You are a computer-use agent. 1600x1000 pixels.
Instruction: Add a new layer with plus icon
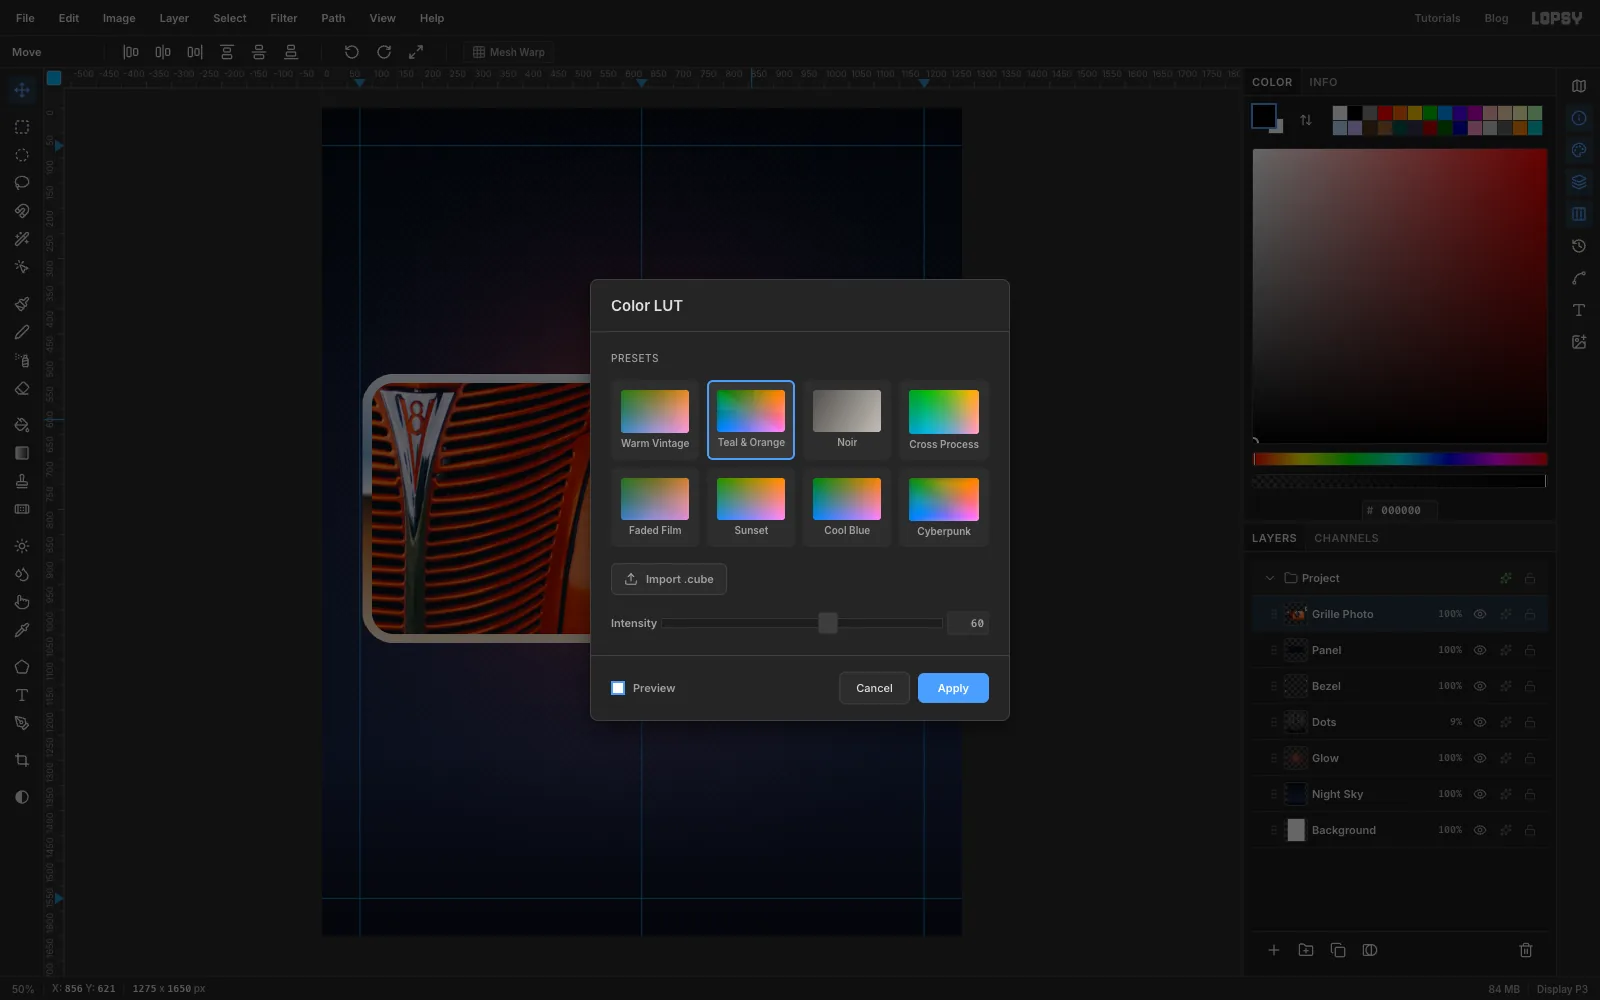pyautogui.click(x=1274, y=950)
